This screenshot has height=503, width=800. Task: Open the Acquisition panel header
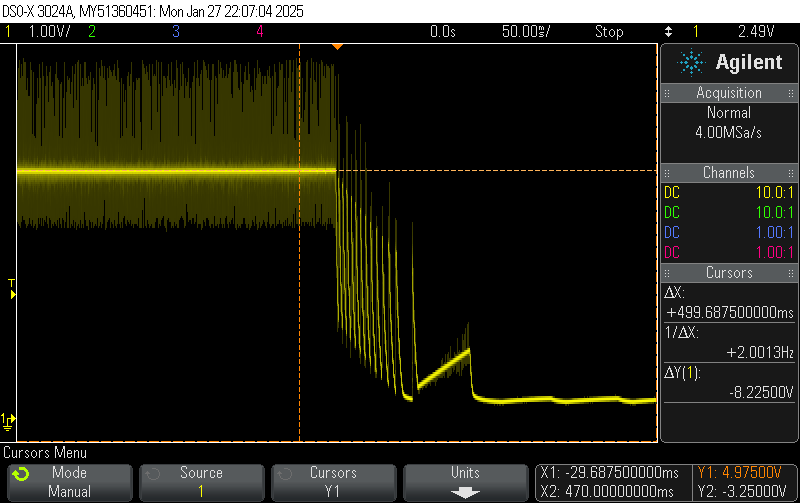pos(729,93)
